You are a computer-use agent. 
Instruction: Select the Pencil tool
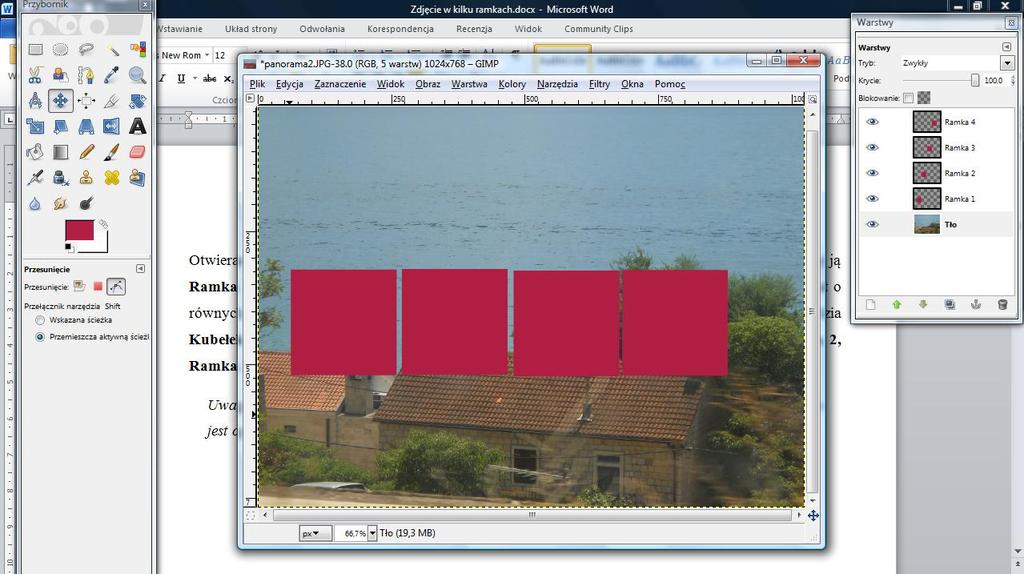[86, 151]
